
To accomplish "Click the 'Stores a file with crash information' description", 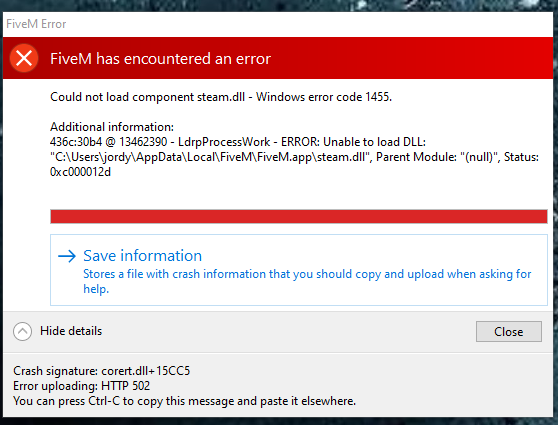I will tap(307, 281).
